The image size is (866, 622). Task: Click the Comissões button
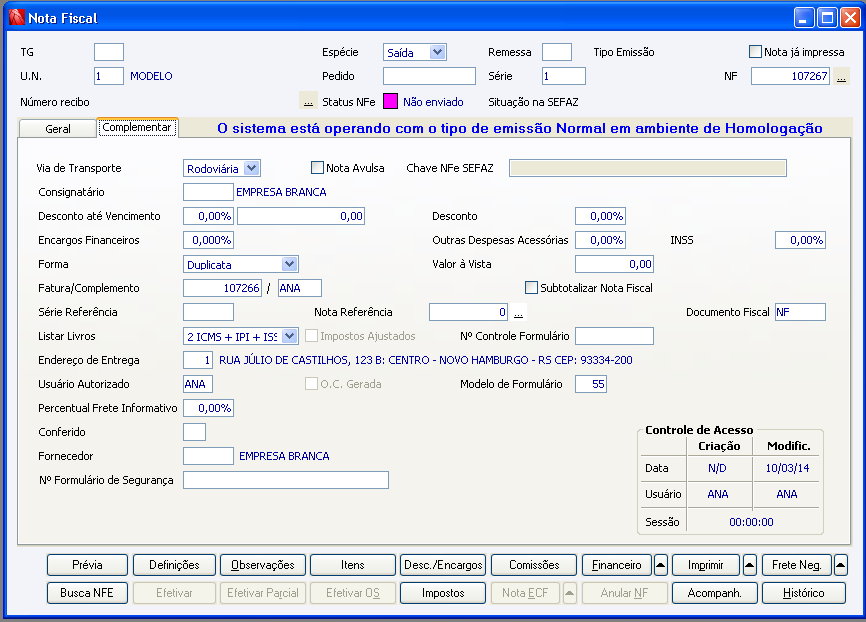[x=534, y=565]
